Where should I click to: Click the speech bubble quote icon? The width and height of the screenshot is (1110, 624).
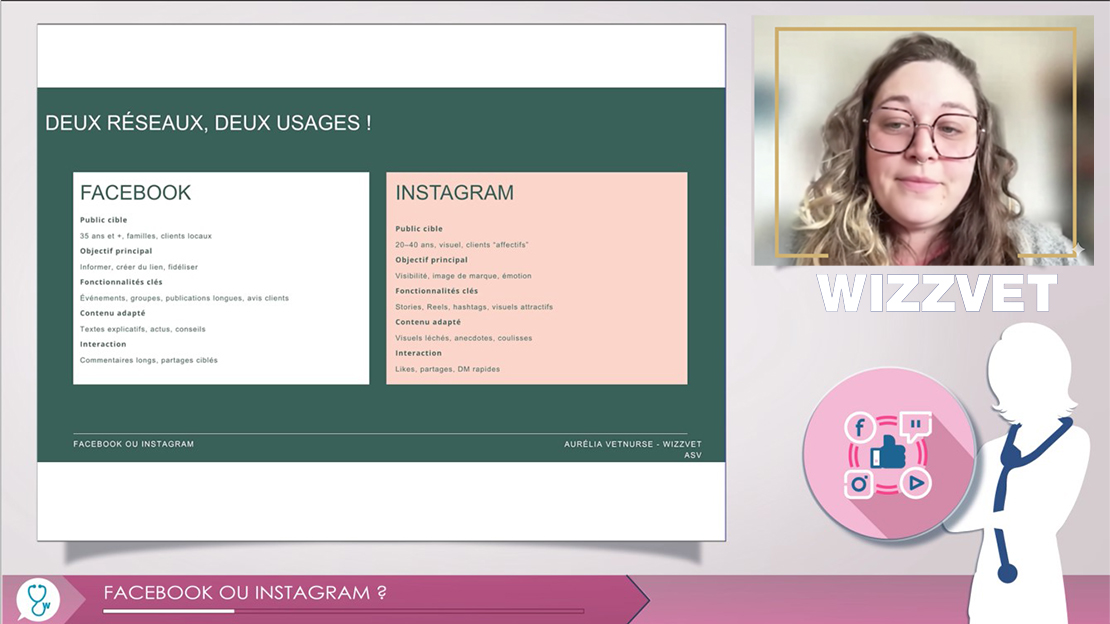(915, 427)
